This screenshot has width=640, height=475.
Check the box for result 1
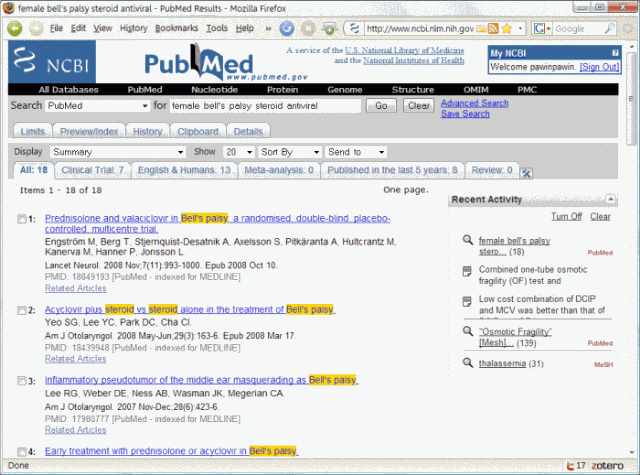click(x=22, y=219)
